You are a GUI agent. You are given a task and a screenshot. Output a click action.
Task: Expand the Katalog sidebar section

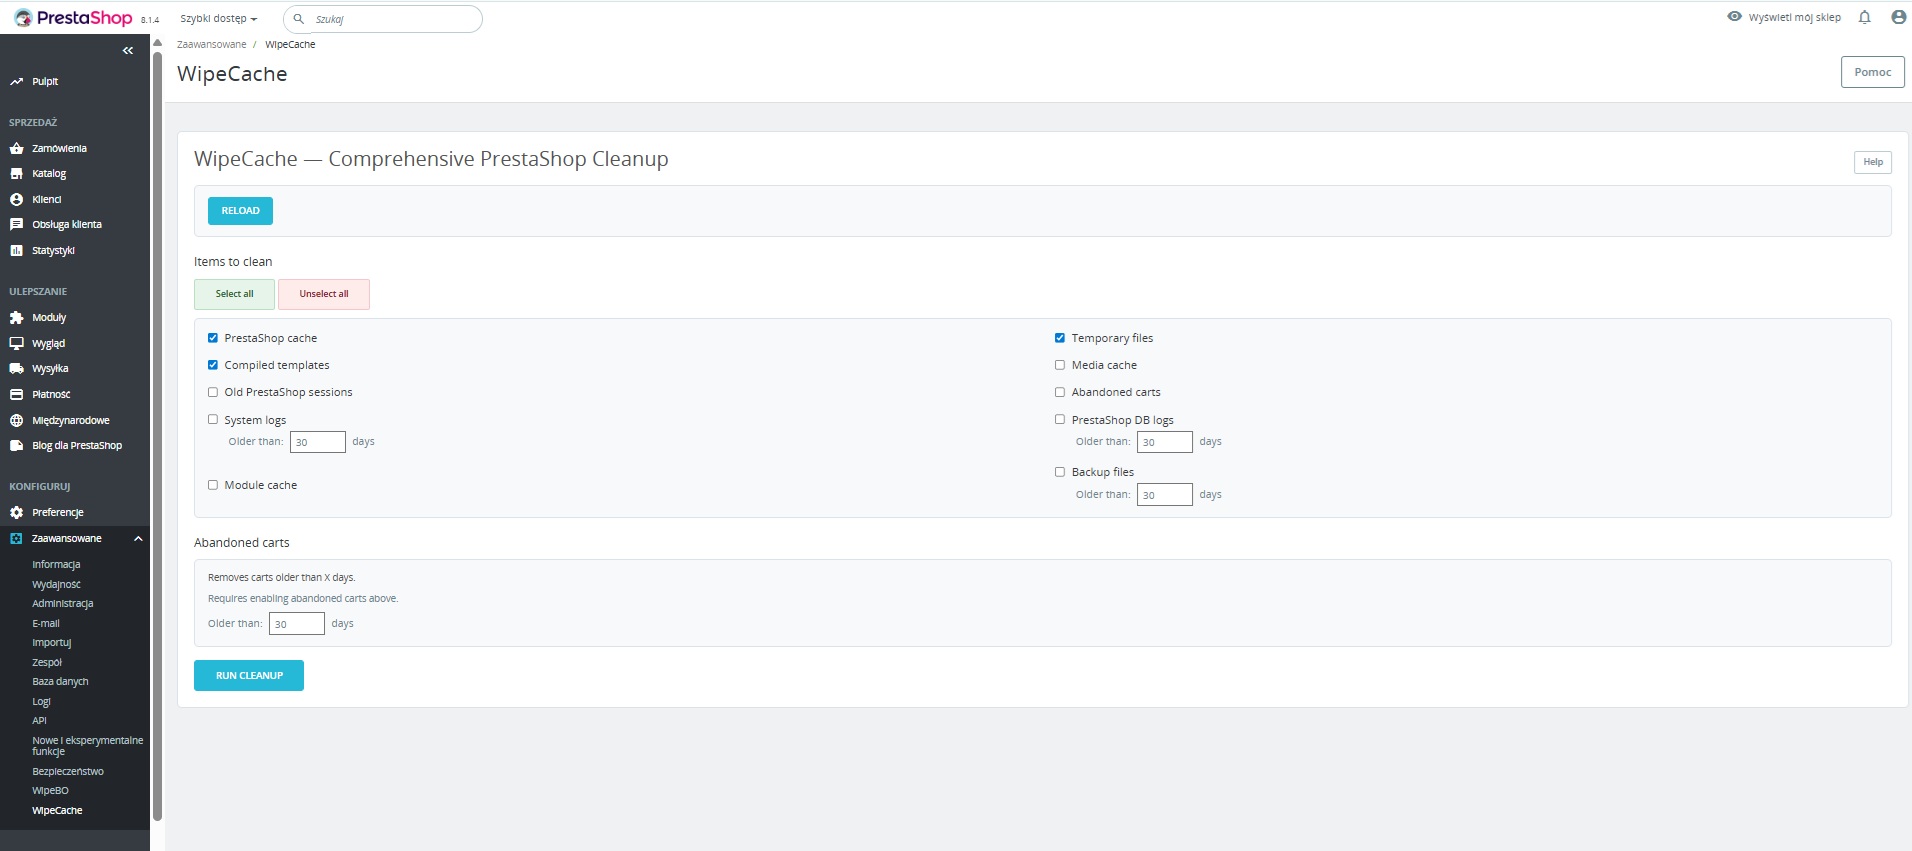pyautogui.click(x=49, y=174)
